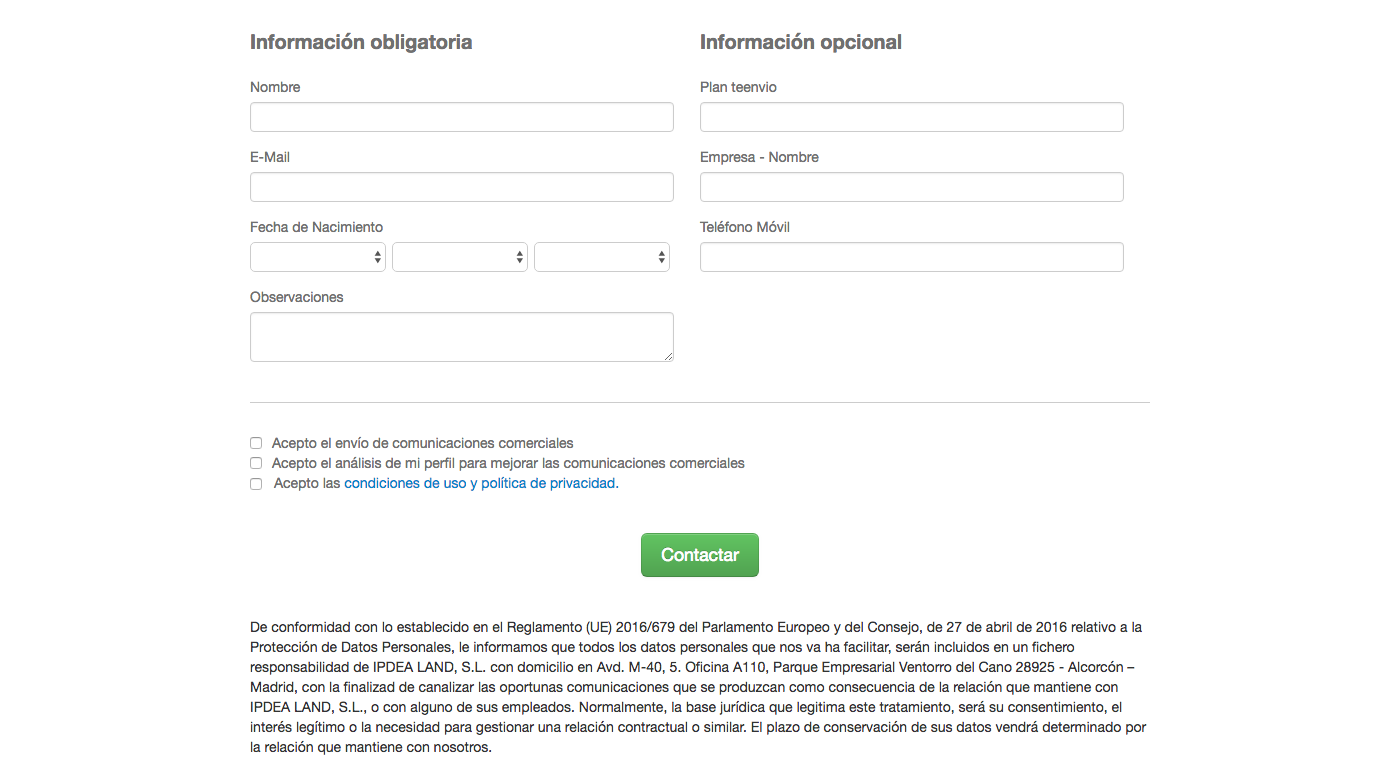Click the Nombre input field

(x=461, y=117)
